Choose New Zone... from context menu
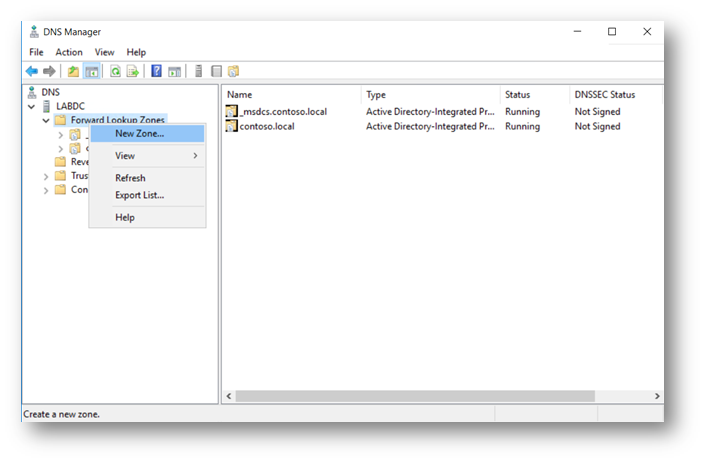 (140, 133)
